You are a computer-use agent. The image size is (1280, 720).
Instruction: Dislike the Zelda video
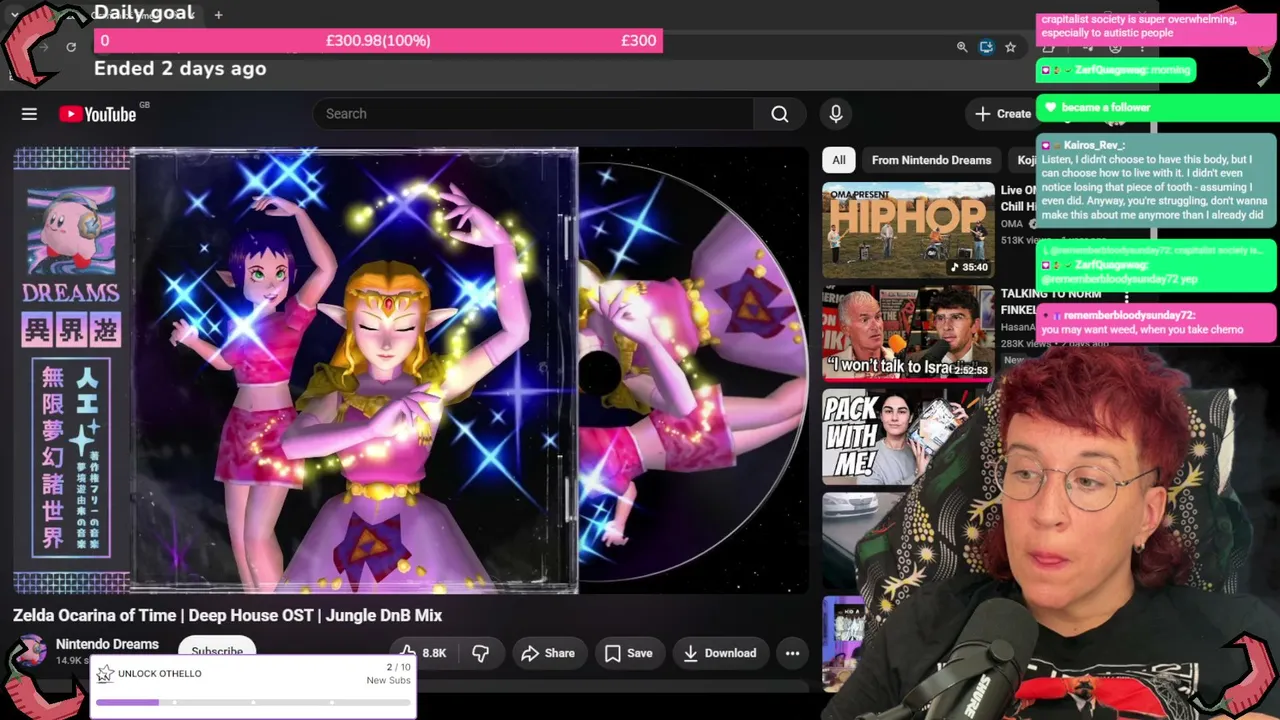coord(481,653)
